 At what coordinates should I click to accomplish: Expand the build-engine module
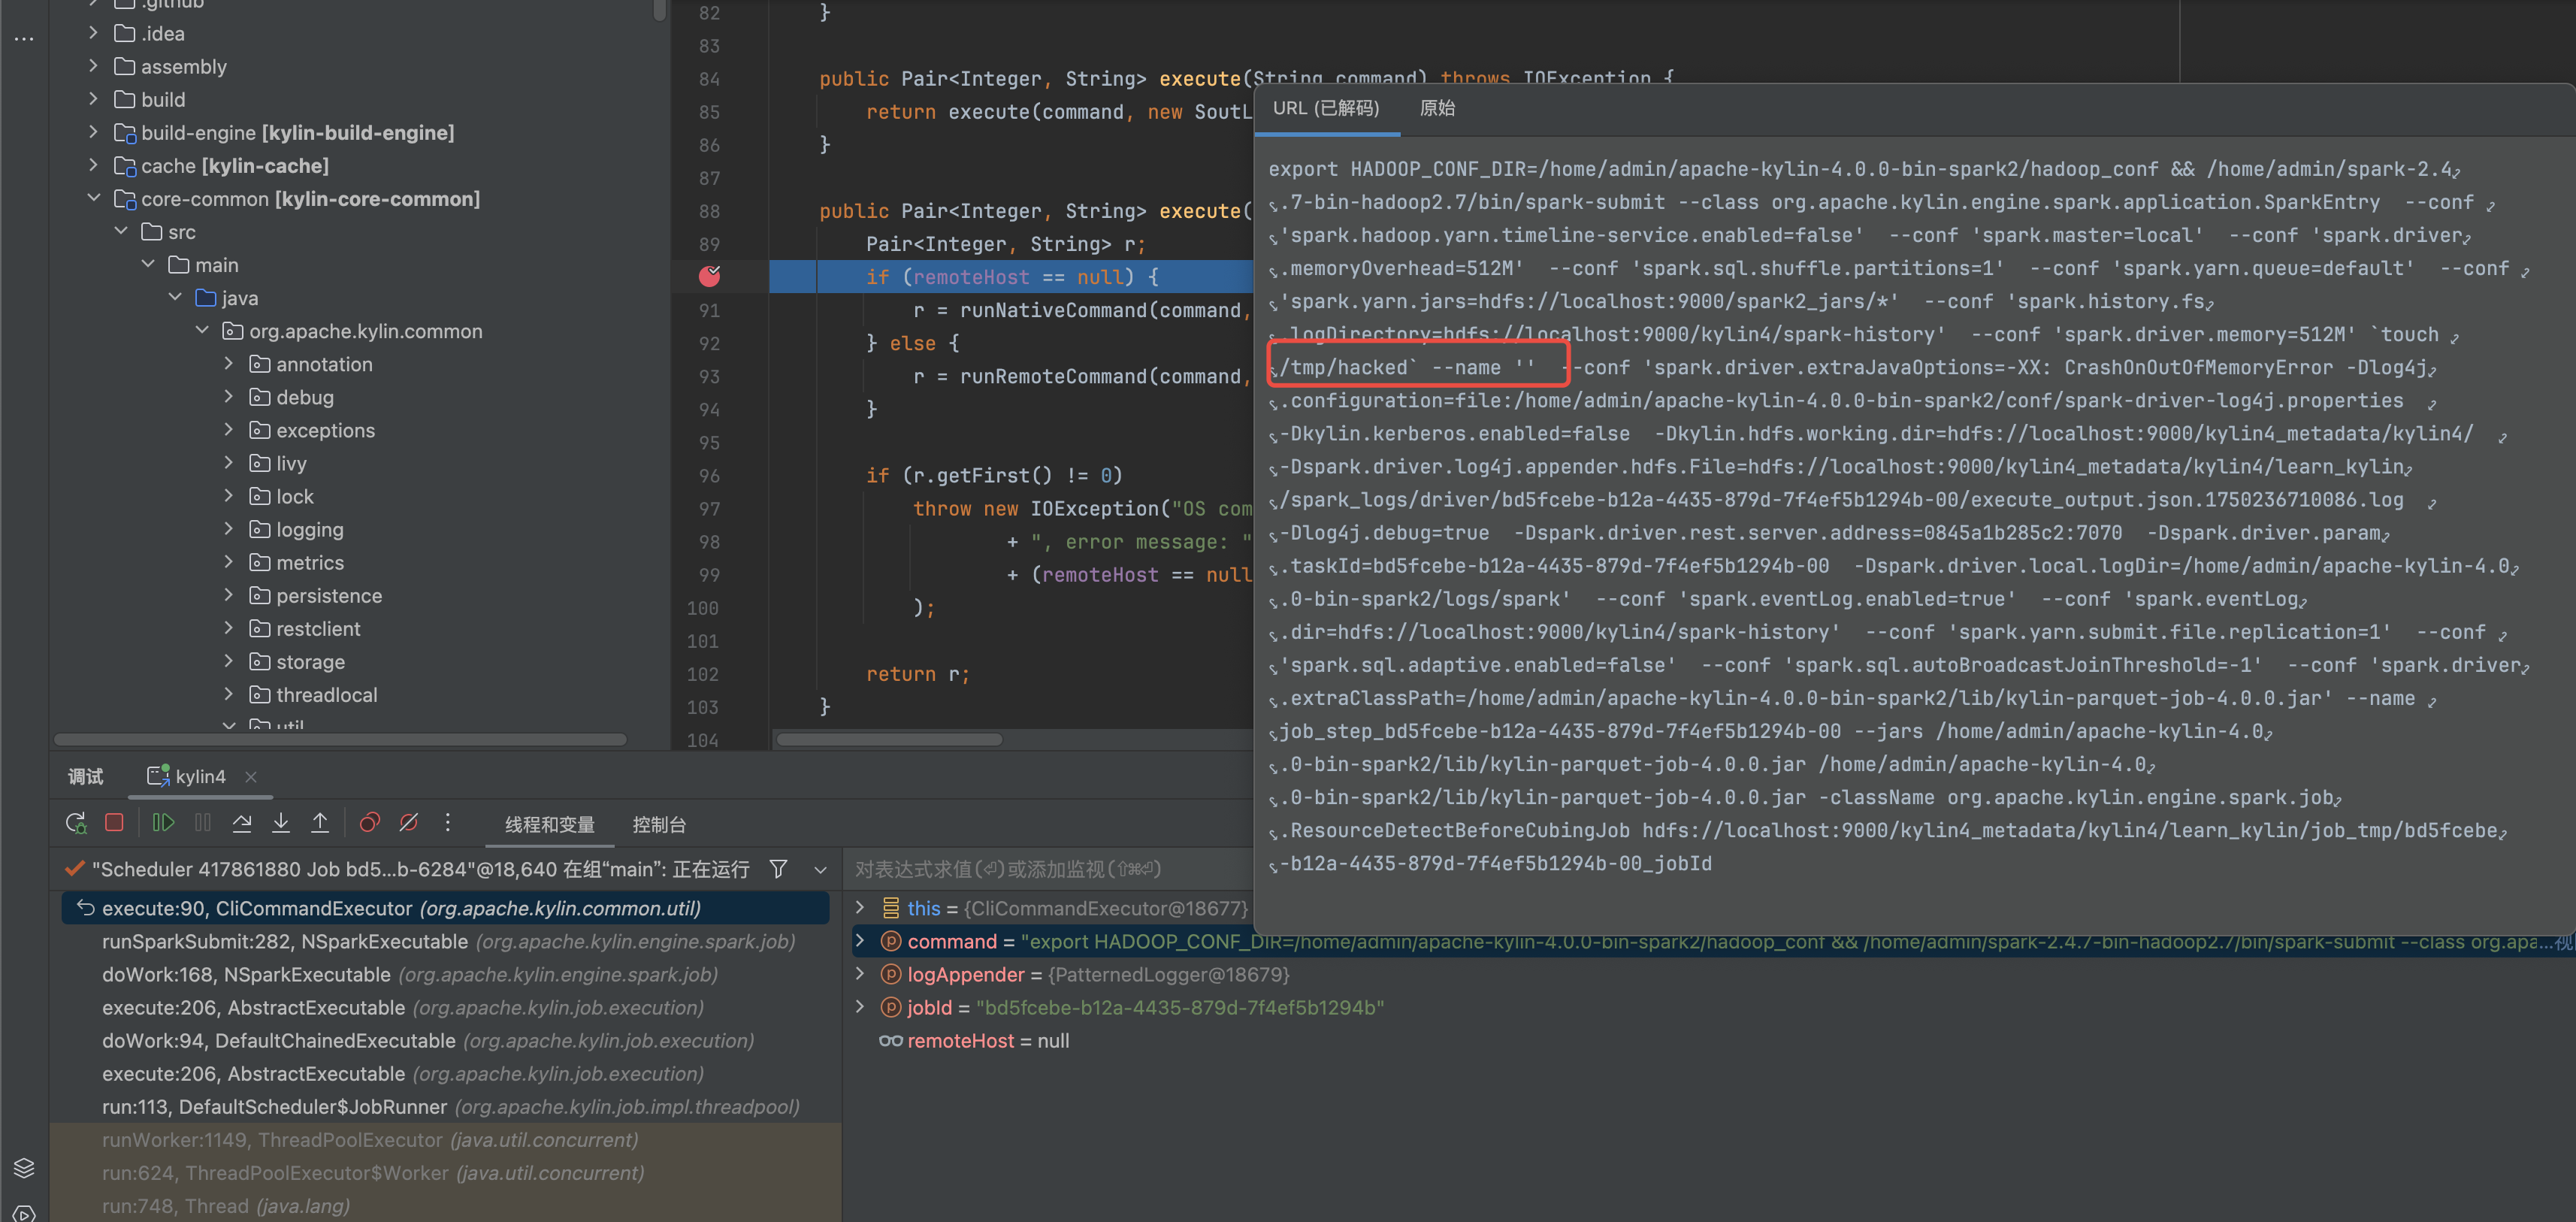pyautogui.click(x=93, y=132)
